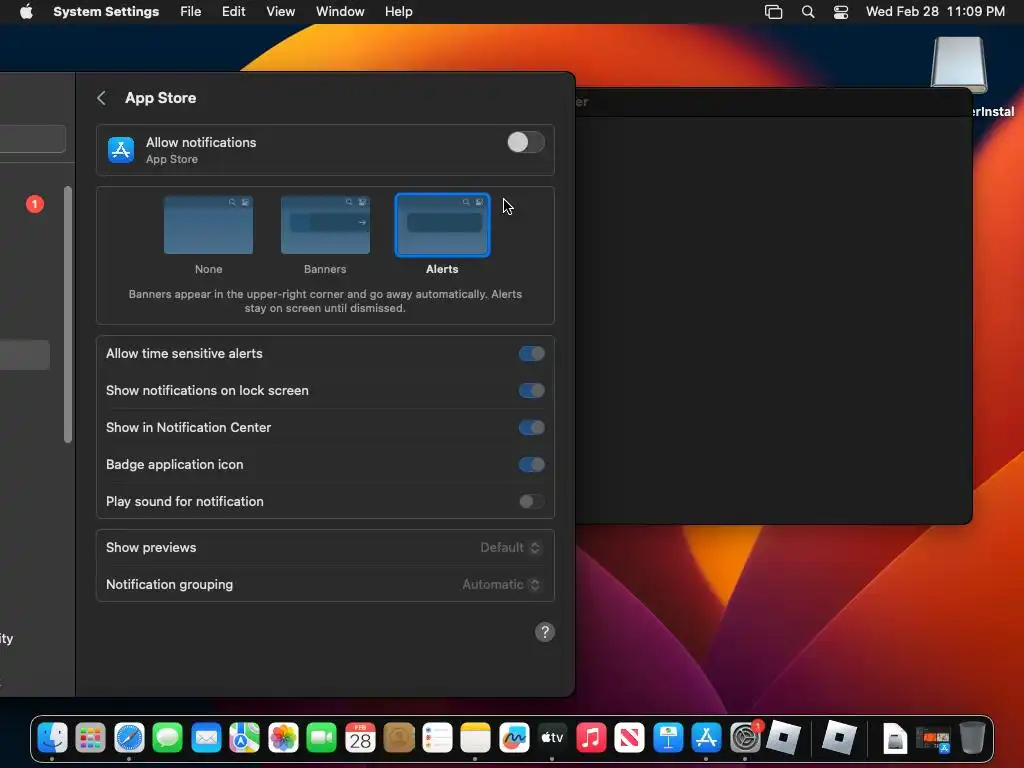Open News app in the Dock
The image size is (1024, 768).
click(x=630, y=738)
